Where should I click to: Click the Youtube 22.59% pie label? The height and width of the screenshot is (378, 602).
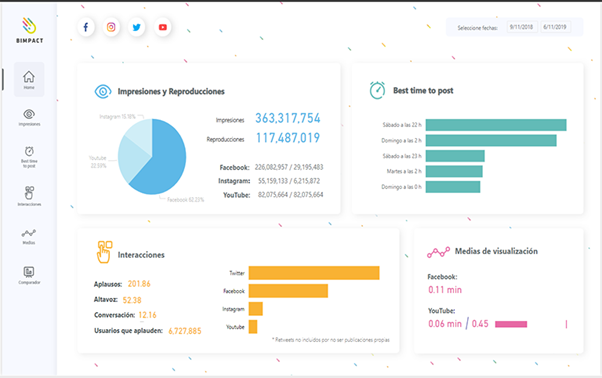[98, 162]
